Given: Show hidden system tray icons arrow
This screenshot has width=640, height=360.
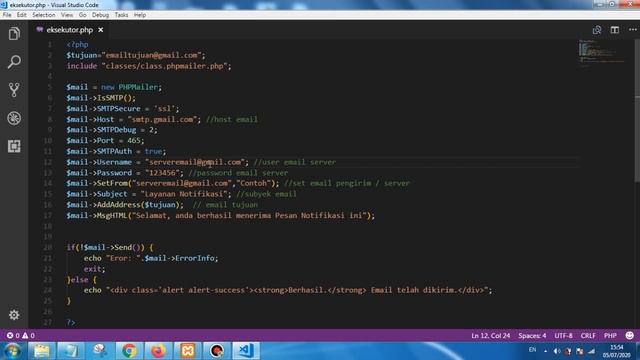Looking at the screenshot, I should click(545, 351).
